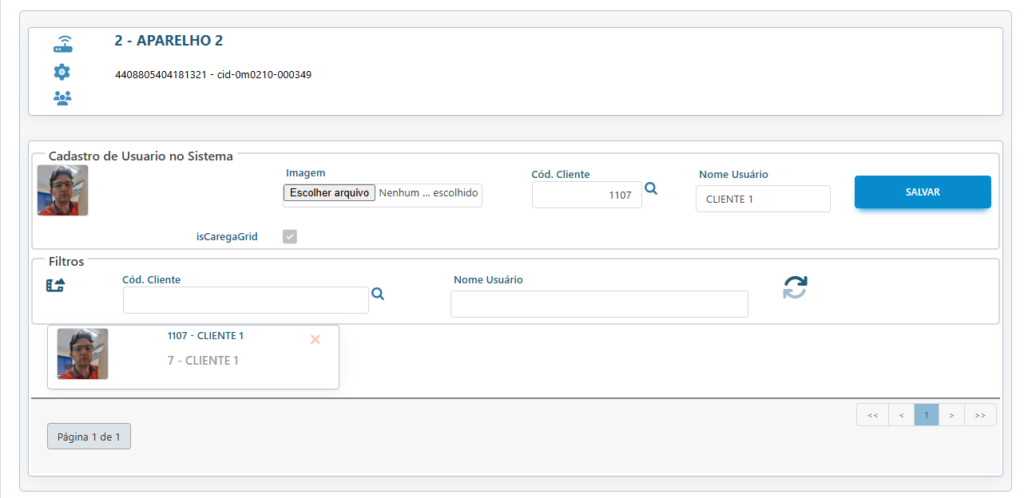Click the Nenhum ... escolhido file text

[x=428, y=193]
